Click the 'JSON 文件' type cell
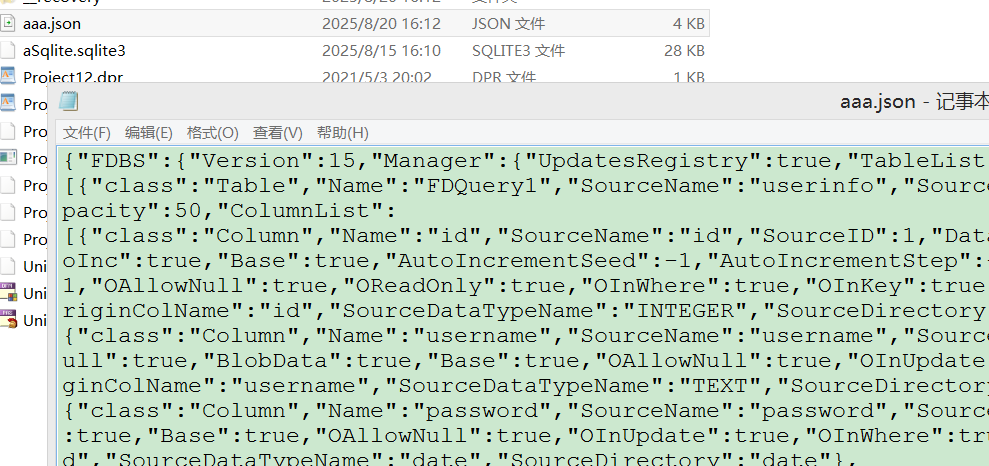 (508, 24)
